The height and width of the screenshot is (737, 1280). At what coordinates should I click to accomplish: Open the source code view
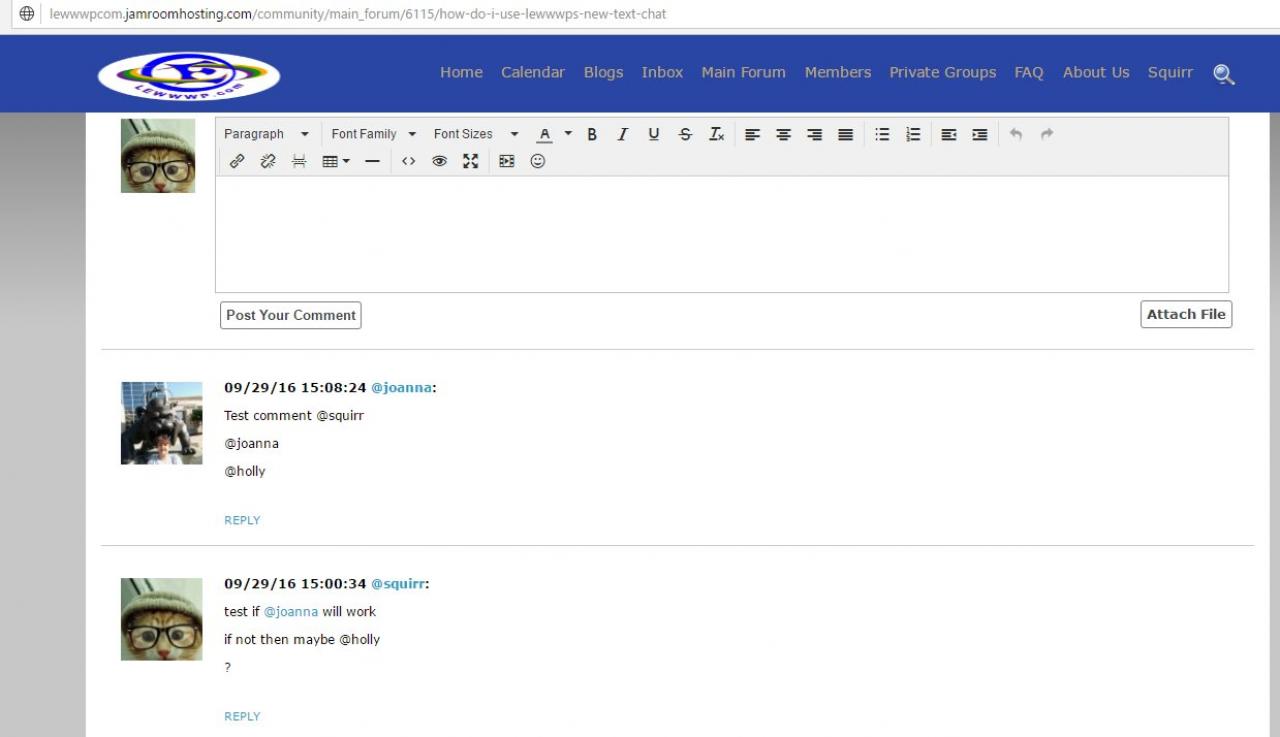point(408,161)
